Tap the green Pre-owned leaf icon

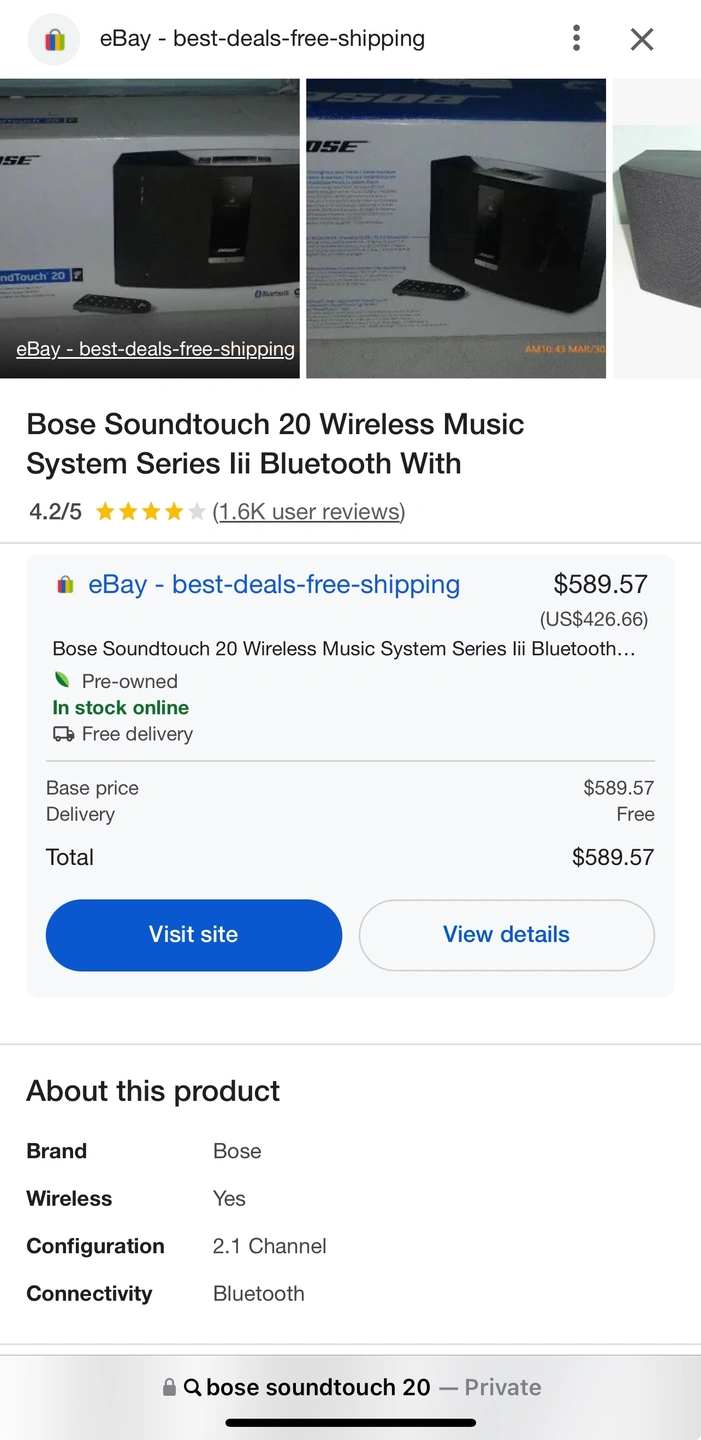click(62, 681)
